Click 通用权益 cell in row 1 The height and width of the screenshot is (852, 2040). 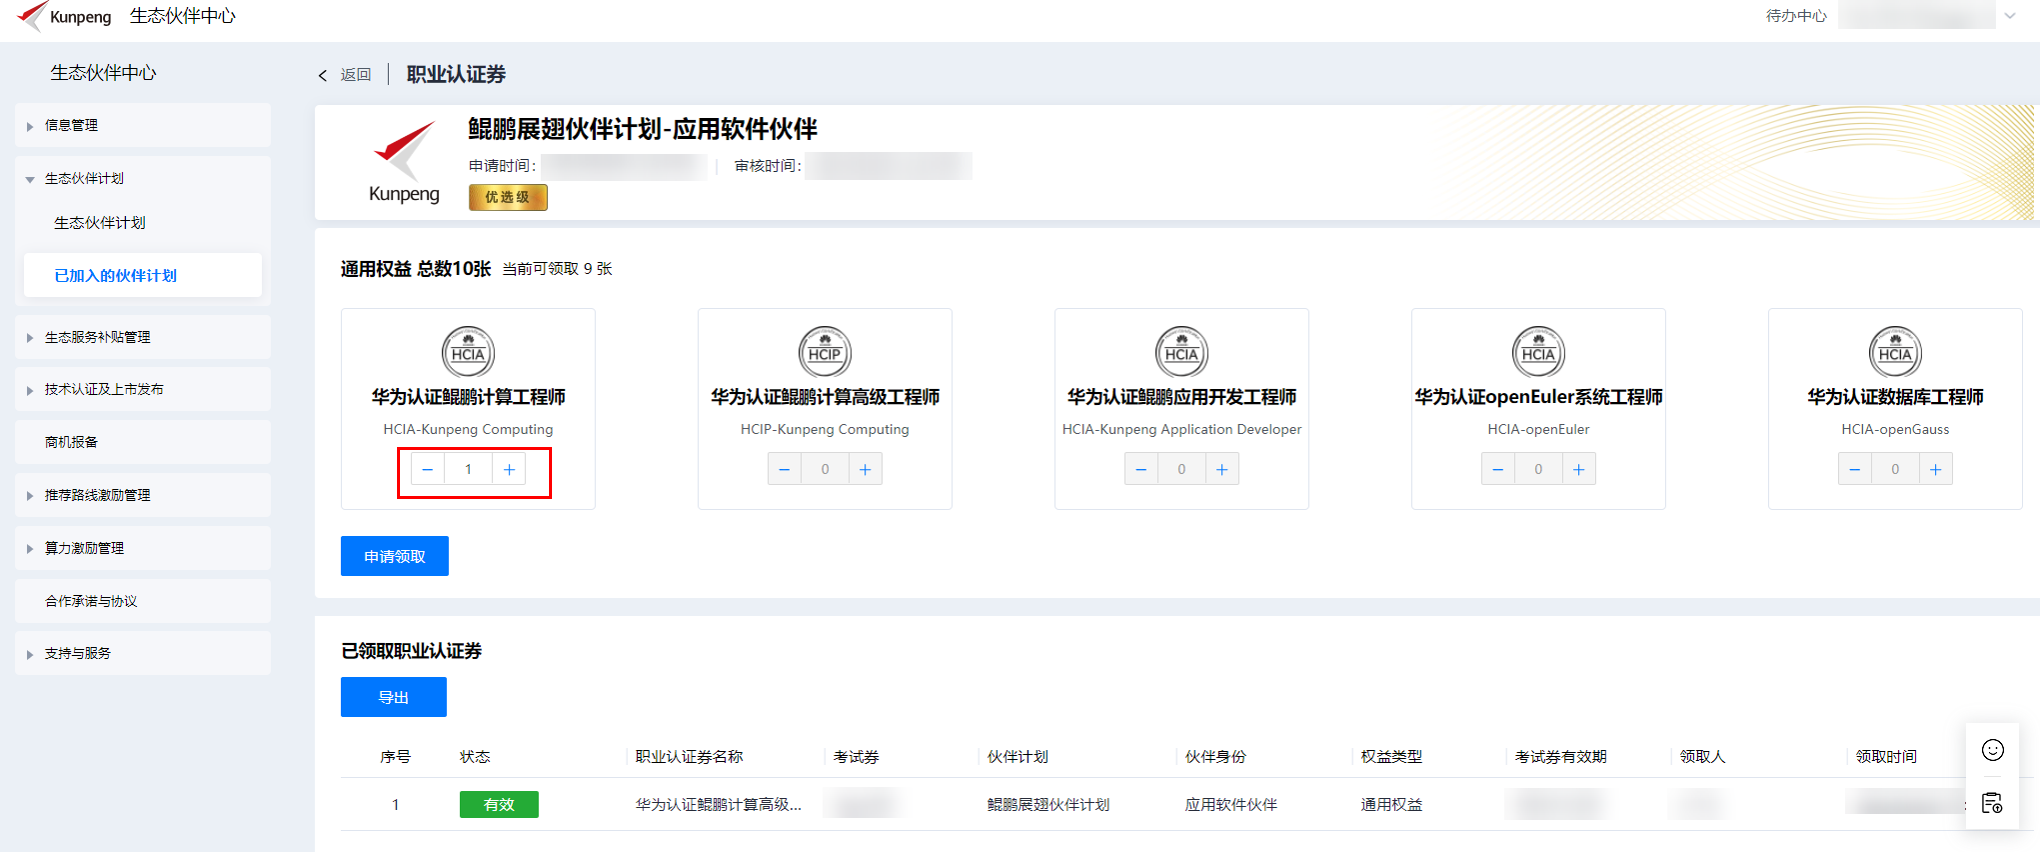[x=1391, y=804]
